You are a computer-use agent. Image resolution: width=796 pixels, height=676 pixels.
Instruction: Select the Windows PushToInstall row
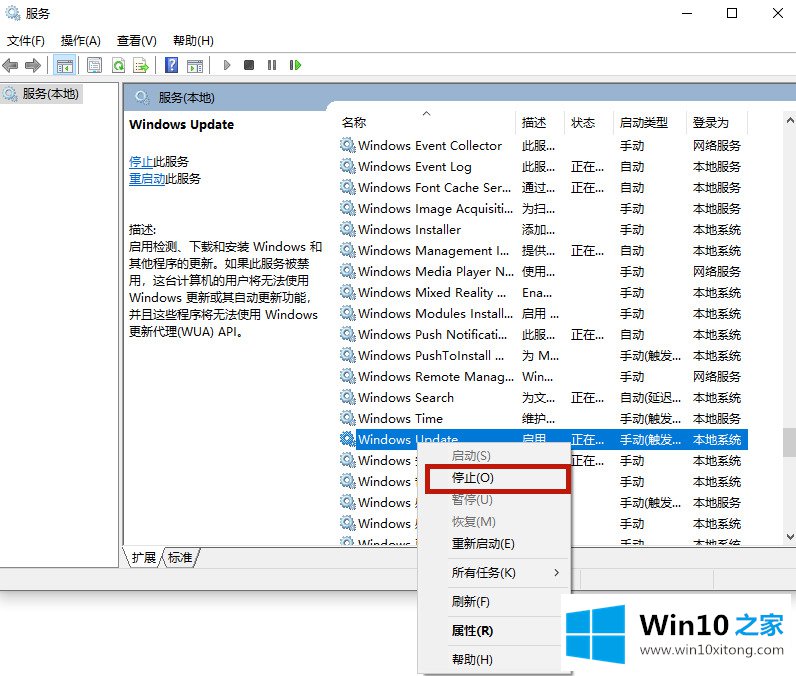[x=542, y=355]
